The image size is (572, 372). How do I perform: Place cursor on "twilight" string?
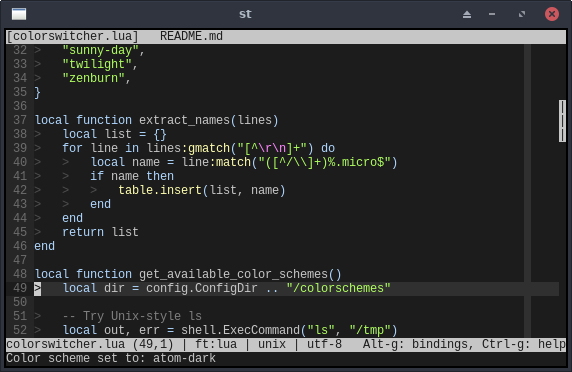[x=97, y=64]
